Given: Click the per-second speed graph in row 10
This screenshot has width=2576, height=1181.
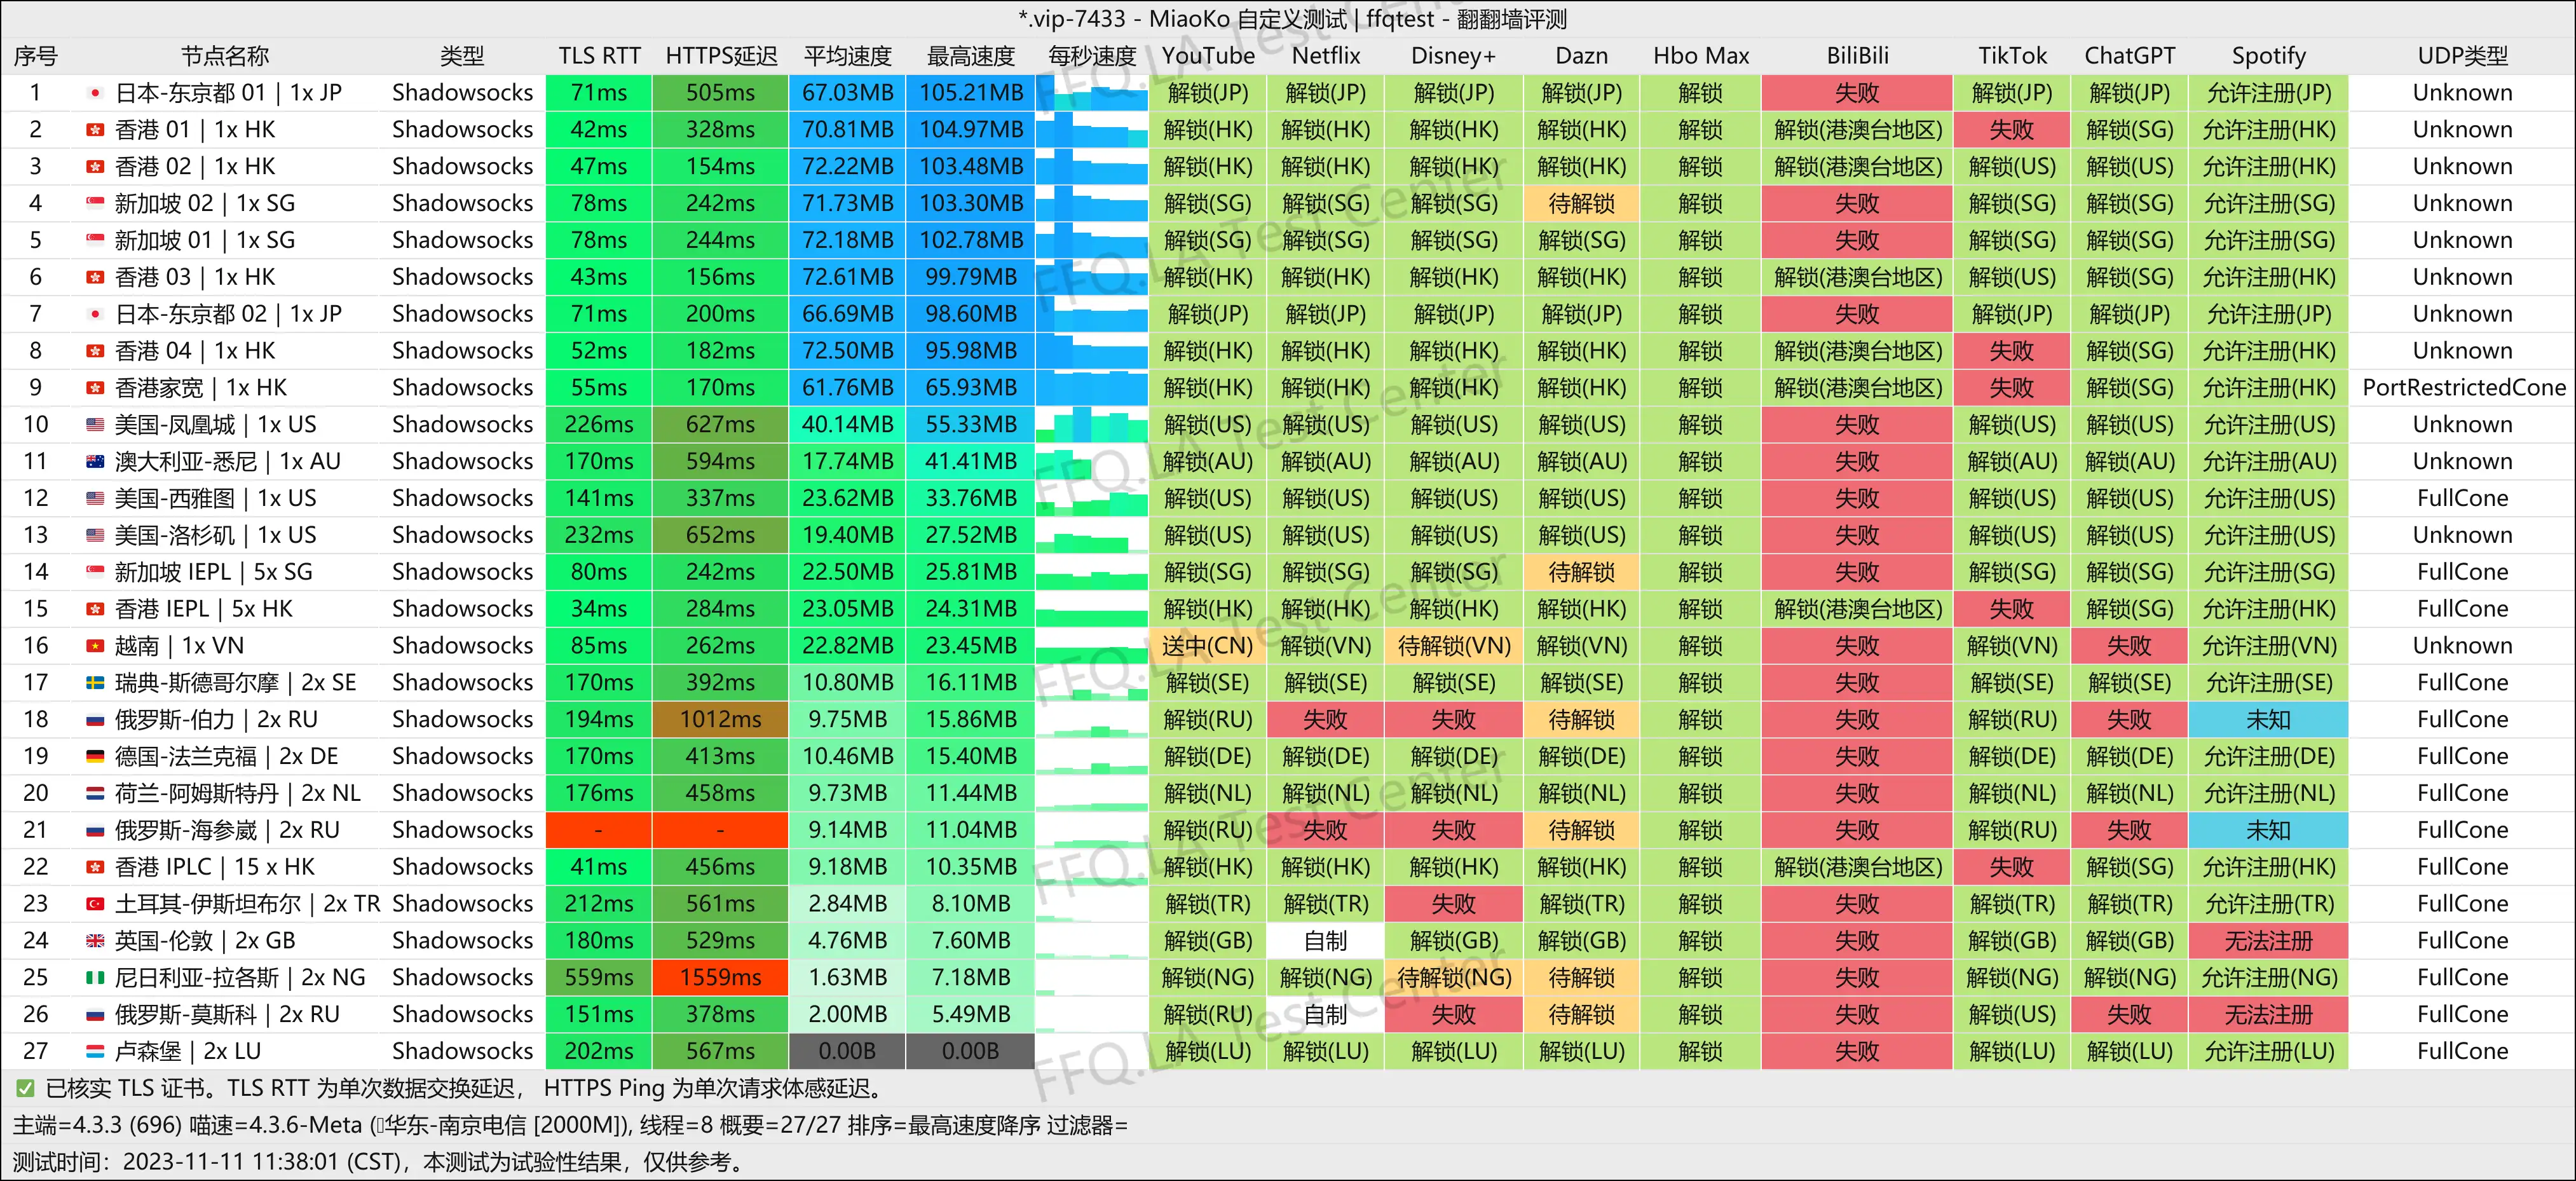Looking at the screenshot, I should 1091,425.
